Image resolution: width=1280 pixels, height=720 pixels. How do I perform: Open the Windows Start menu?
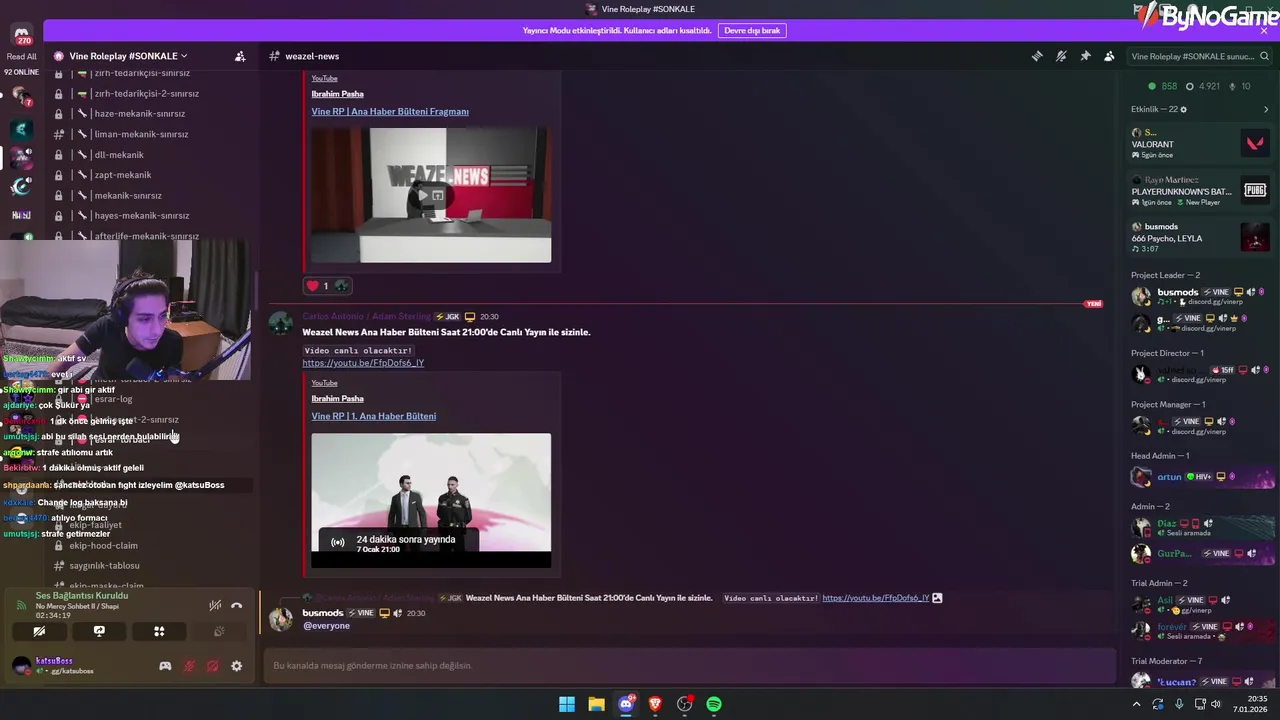pos(567,704)
